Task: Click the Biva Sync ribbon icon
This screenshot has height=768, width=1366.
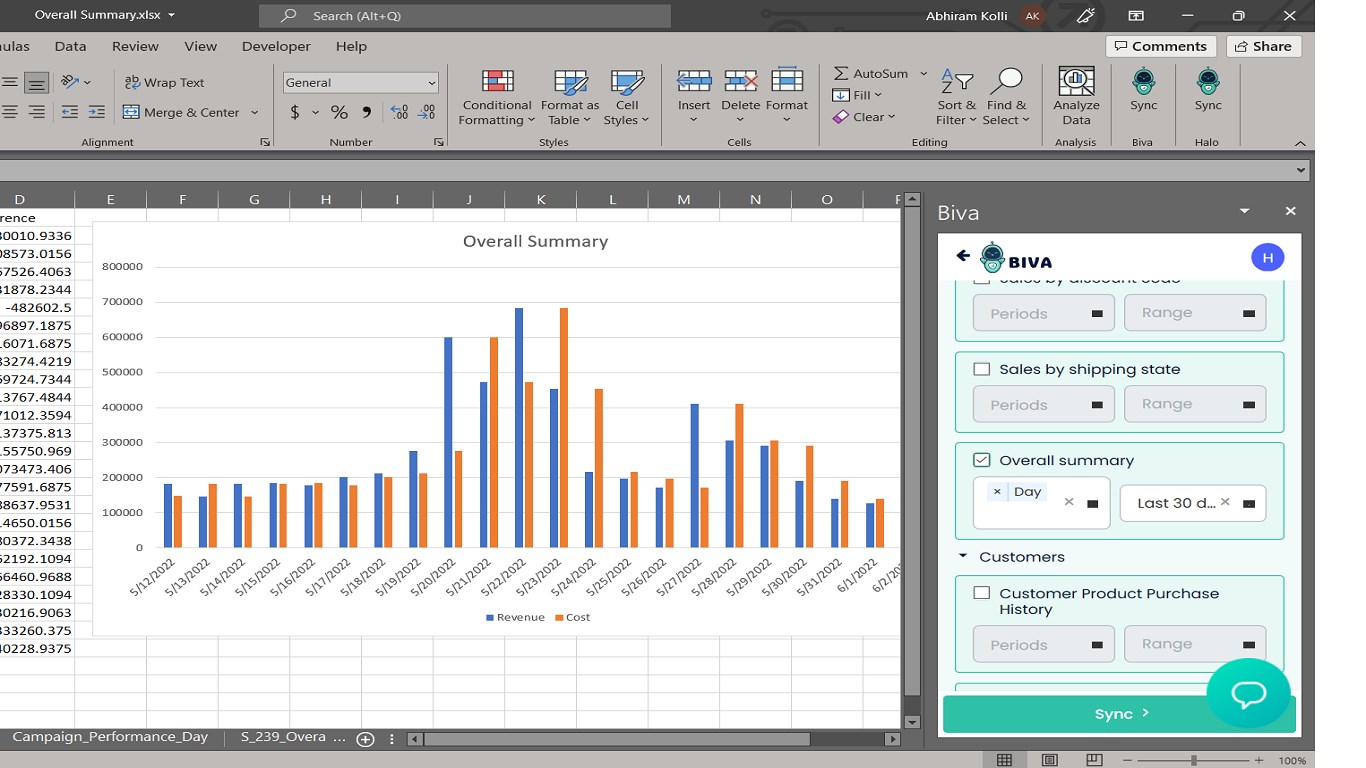Action: tap(1143, 91)
